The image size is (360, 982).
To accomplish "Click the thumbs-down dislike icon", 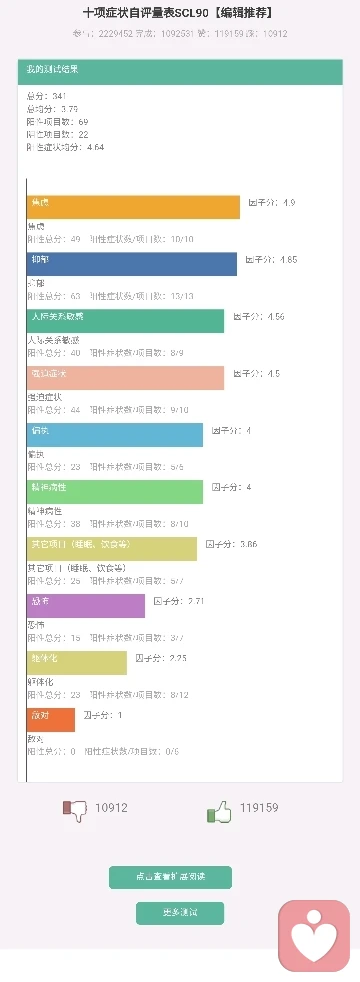I will tap(74, 811).
